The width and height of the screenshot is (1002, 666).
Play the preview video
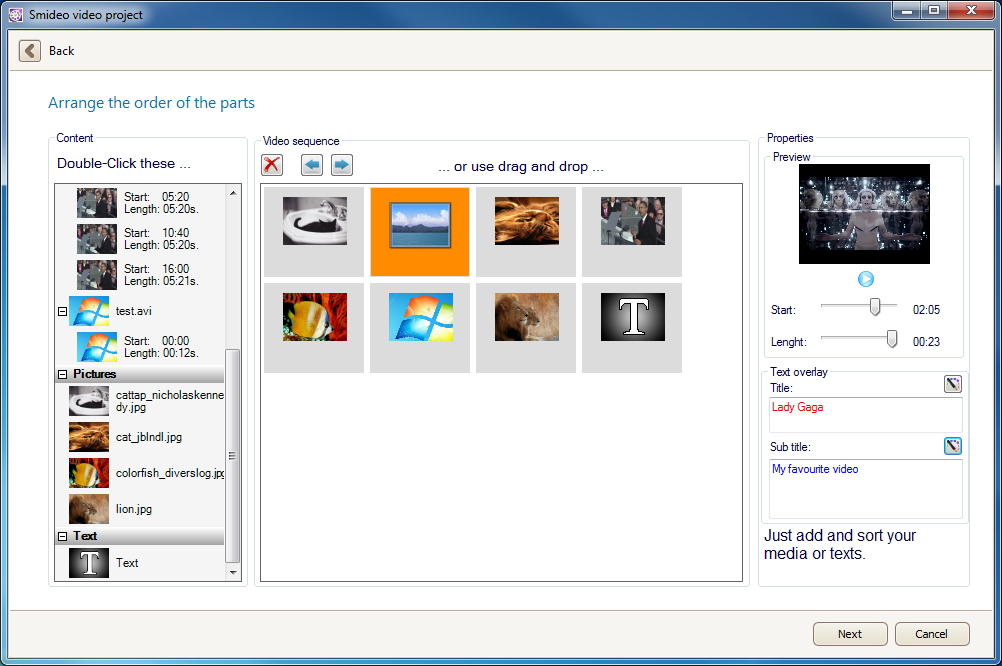point(865,279)
